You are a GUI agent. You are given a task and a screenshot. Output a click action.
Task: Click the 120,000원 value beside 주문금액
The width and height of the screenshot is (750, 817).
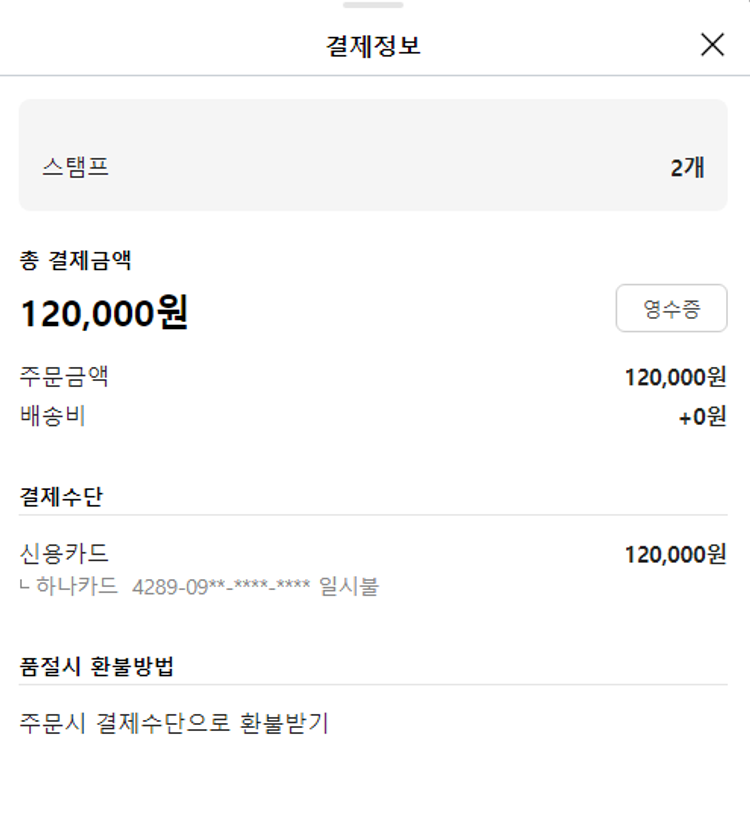pyautogui.click(x=675, y=377)
